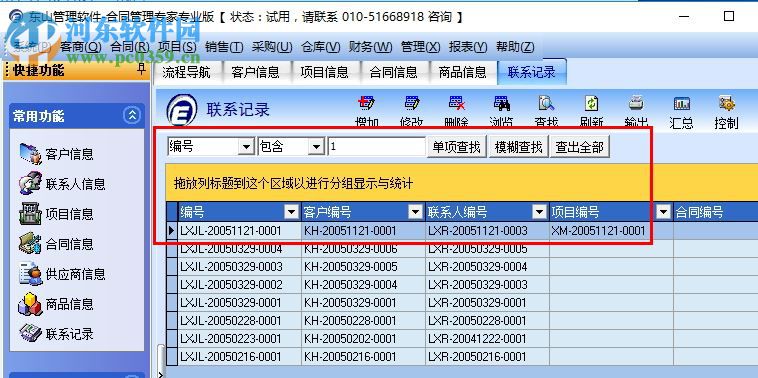758x378 pixels.
Task: Click the 刷新 (refresh) toolbar icon
Action: coord(592,103)
